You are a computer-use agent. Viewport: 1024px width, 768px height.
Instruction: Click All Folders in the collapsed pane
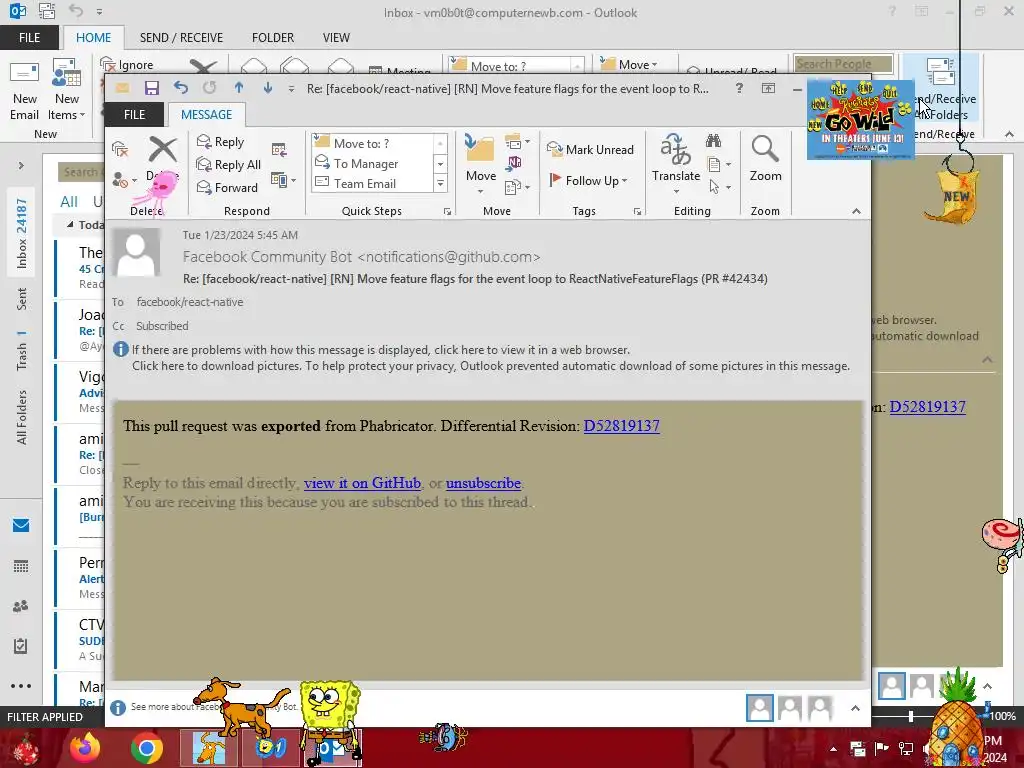point(22,417)
